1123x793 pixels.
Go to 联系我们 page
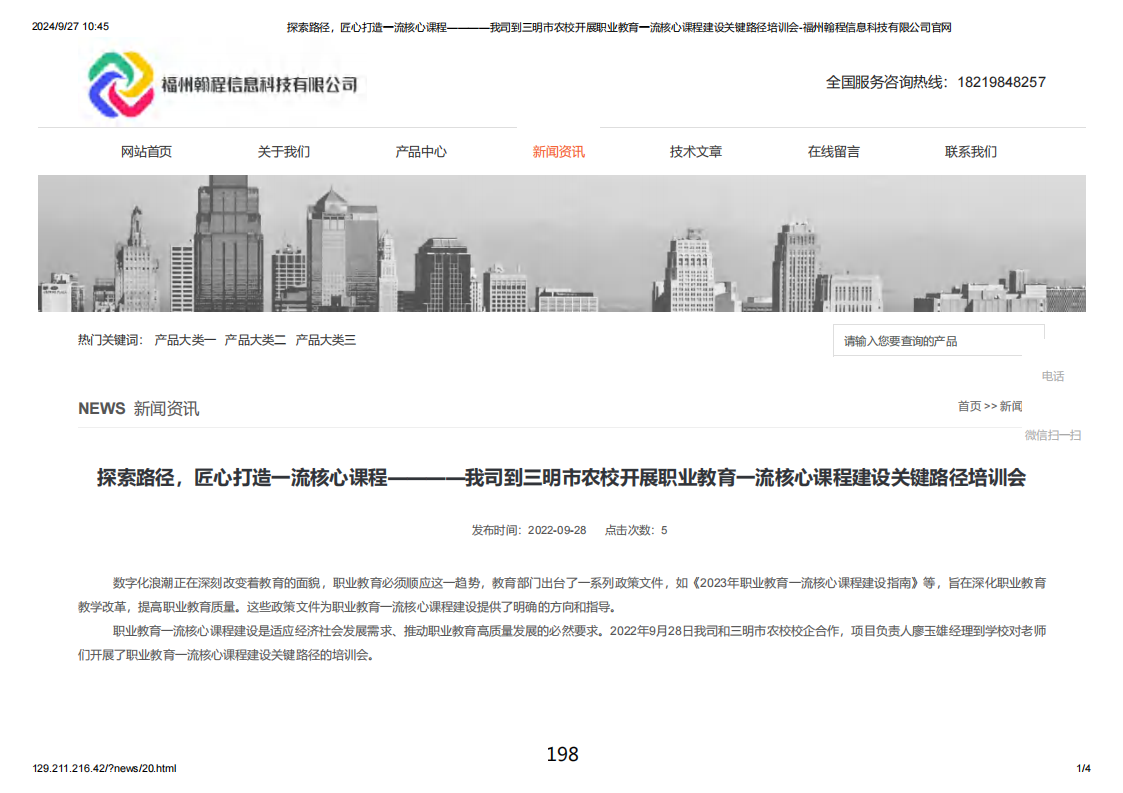click(971, 152)
